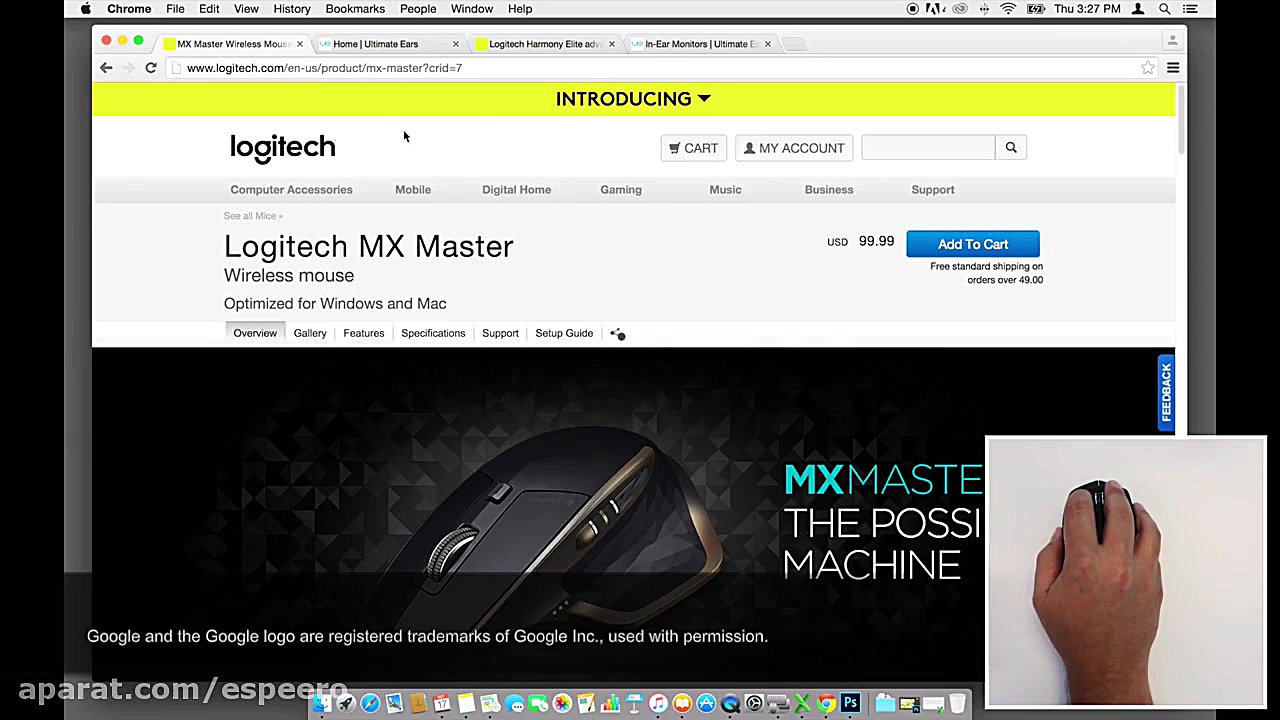Open iTunes from the Dock
This screenshot has width=1280, height=720.
coord(658,704)
